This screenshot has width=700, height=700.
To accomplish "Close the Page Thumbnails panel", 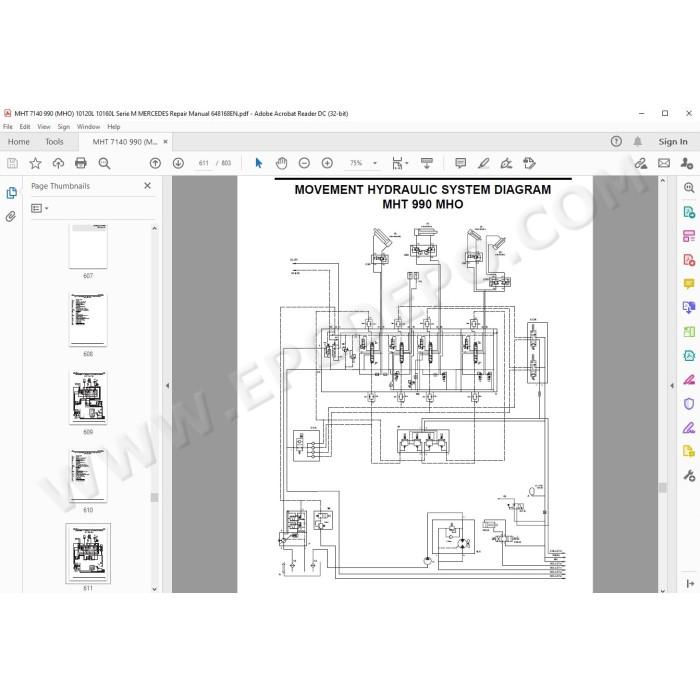I will tap(147, 186).
